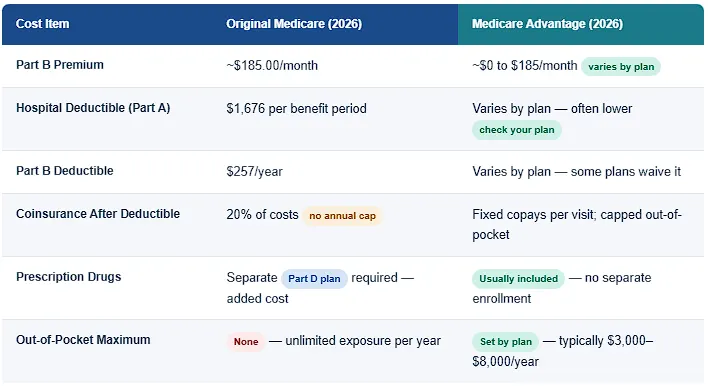Click the 'Part B Premium' row label
708x386 pixels.
coord(60,65)
